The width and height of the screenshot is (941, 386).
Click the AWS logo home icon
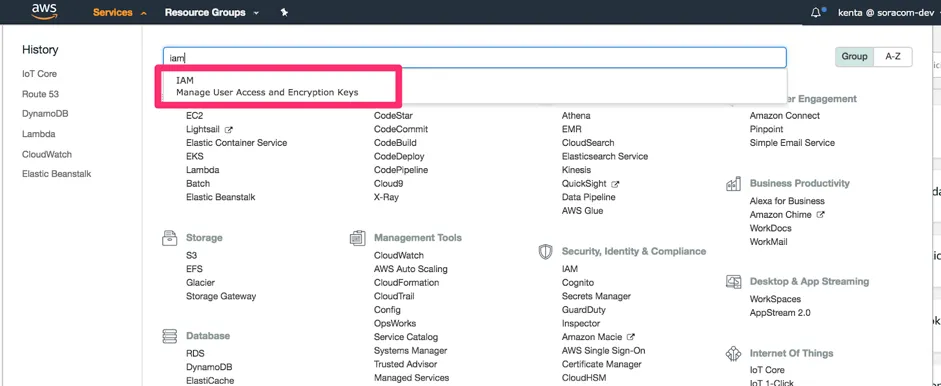[45, 11]
